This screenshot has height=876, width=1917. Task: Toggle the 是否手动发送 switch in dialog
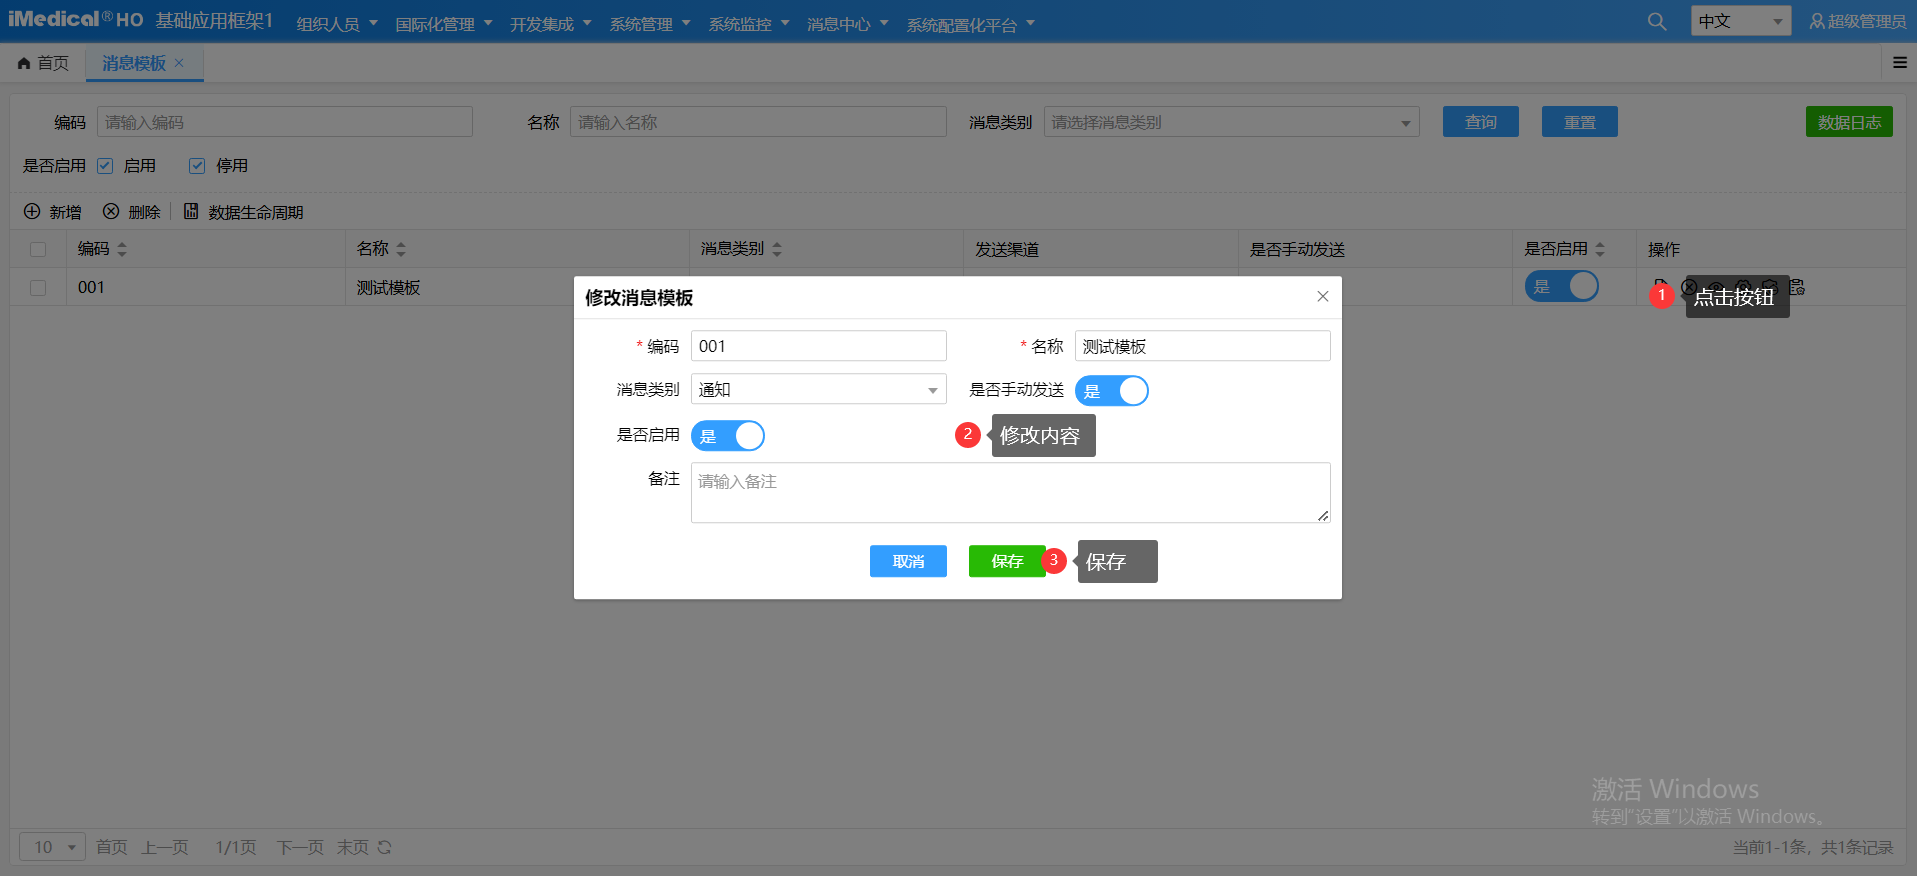[1112, 391]
